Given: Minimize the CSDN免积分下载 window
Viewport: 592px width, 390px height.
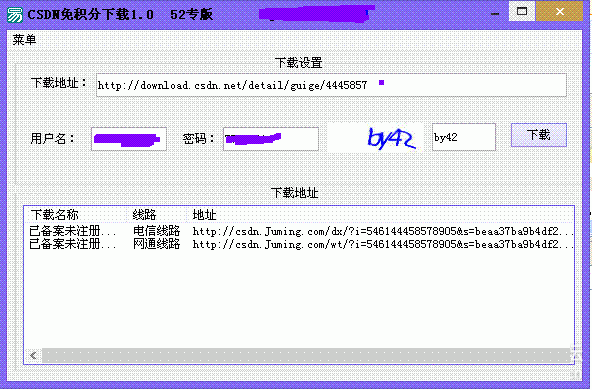Looking at the screenshot, I should pyautogui.click(x=495, y=14).
